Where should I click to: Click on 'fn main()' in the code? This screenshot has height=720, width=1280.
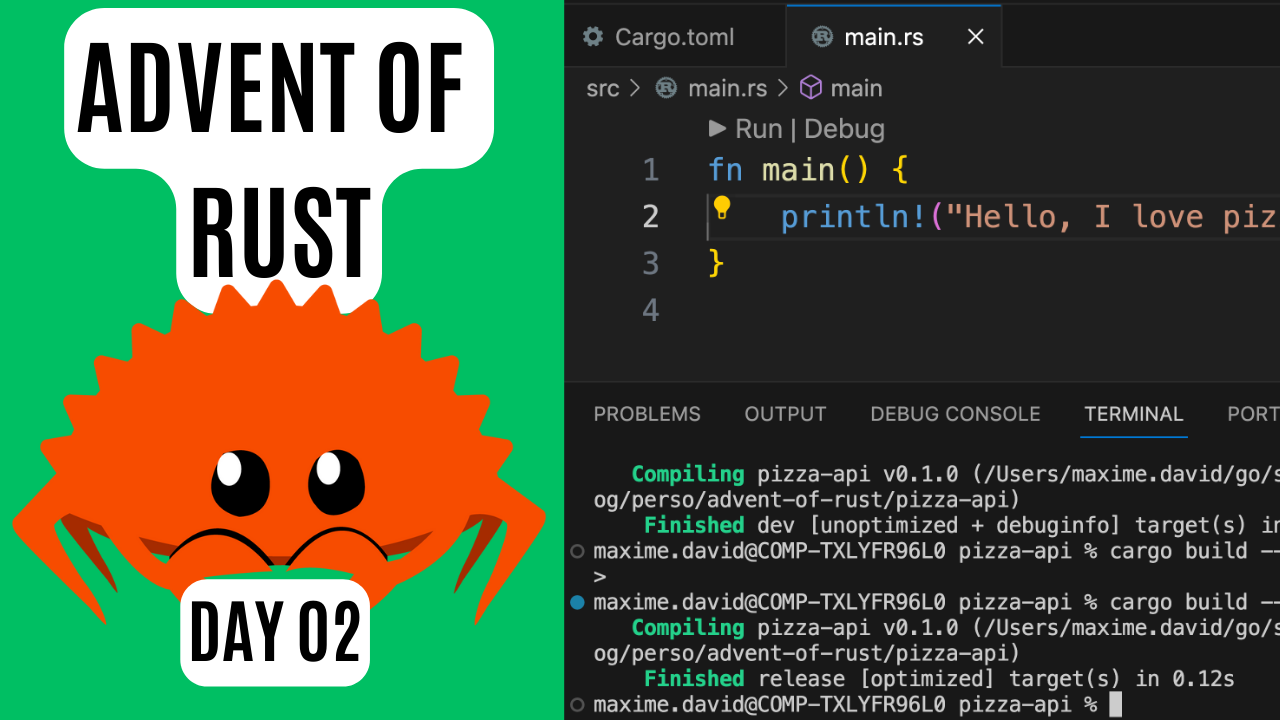[x=789, y=170]
